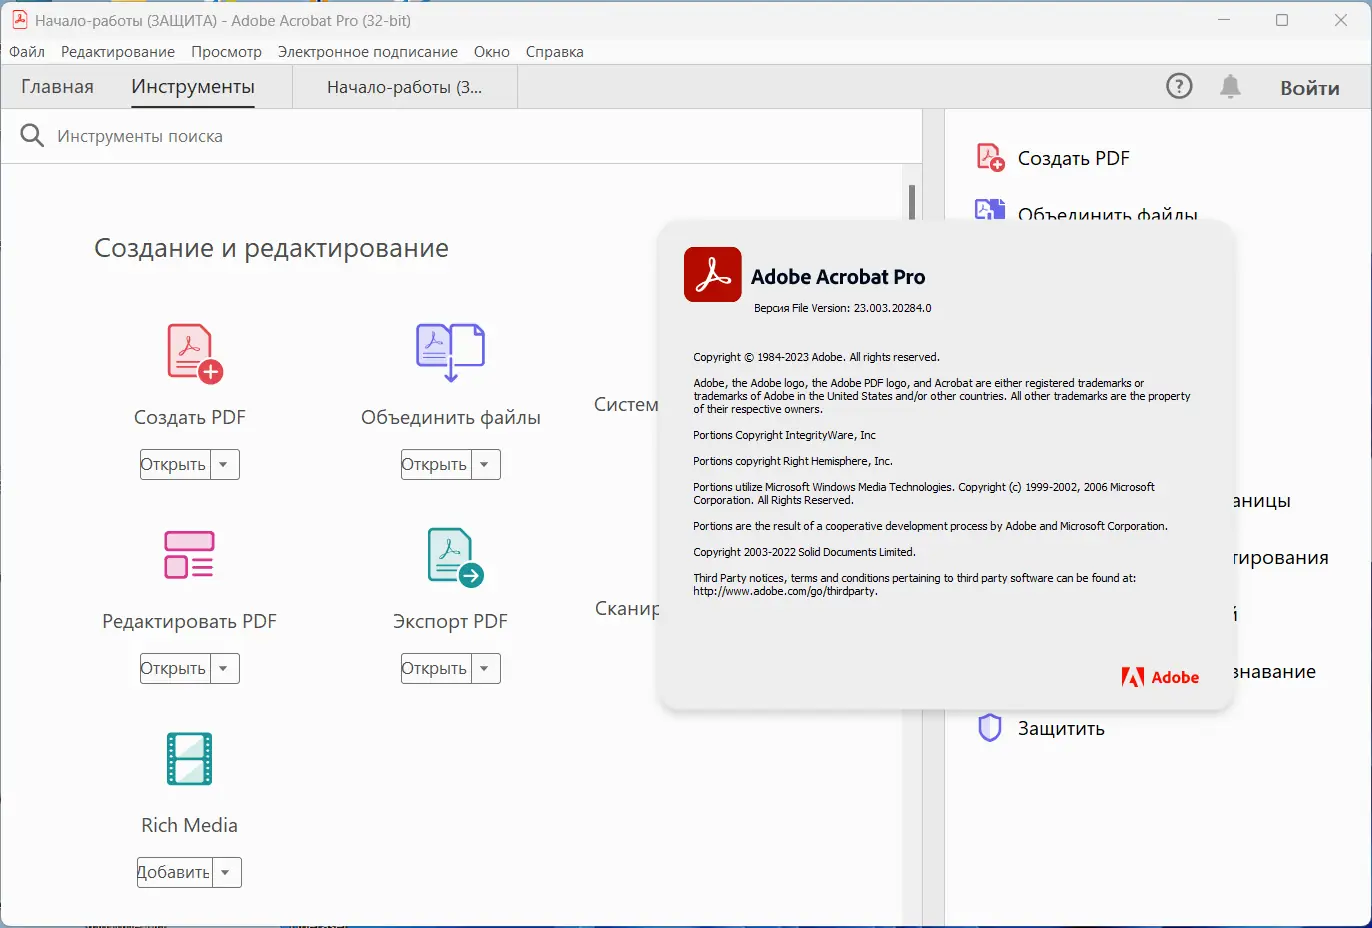The height and width of the screenshot is (928, 1372).
Task: Click the Adobe logo in the About dialog
Action: click(1160, 677)
